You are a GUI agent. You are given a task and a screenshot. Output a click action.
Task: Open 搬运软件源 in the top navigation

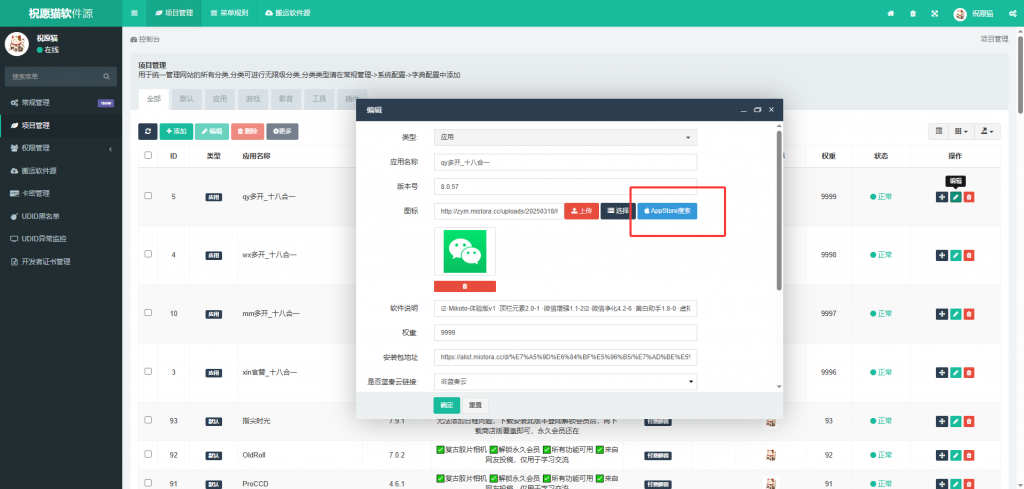(288, 13)
